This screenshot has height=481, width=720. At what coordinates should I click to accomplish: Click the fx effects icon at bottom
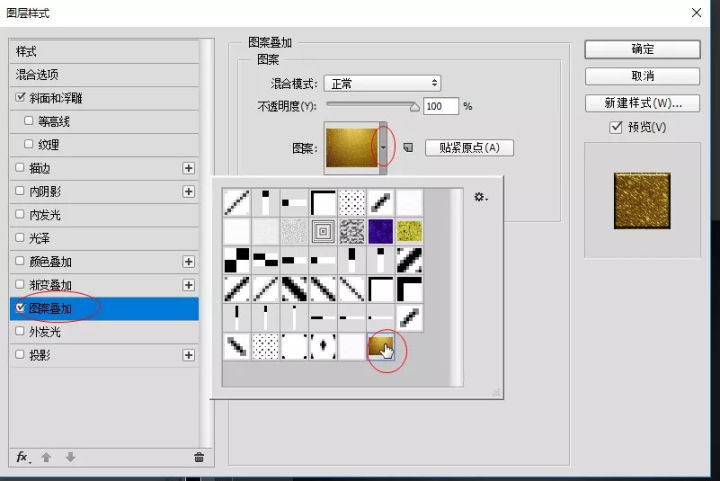[x=23, y=457]
